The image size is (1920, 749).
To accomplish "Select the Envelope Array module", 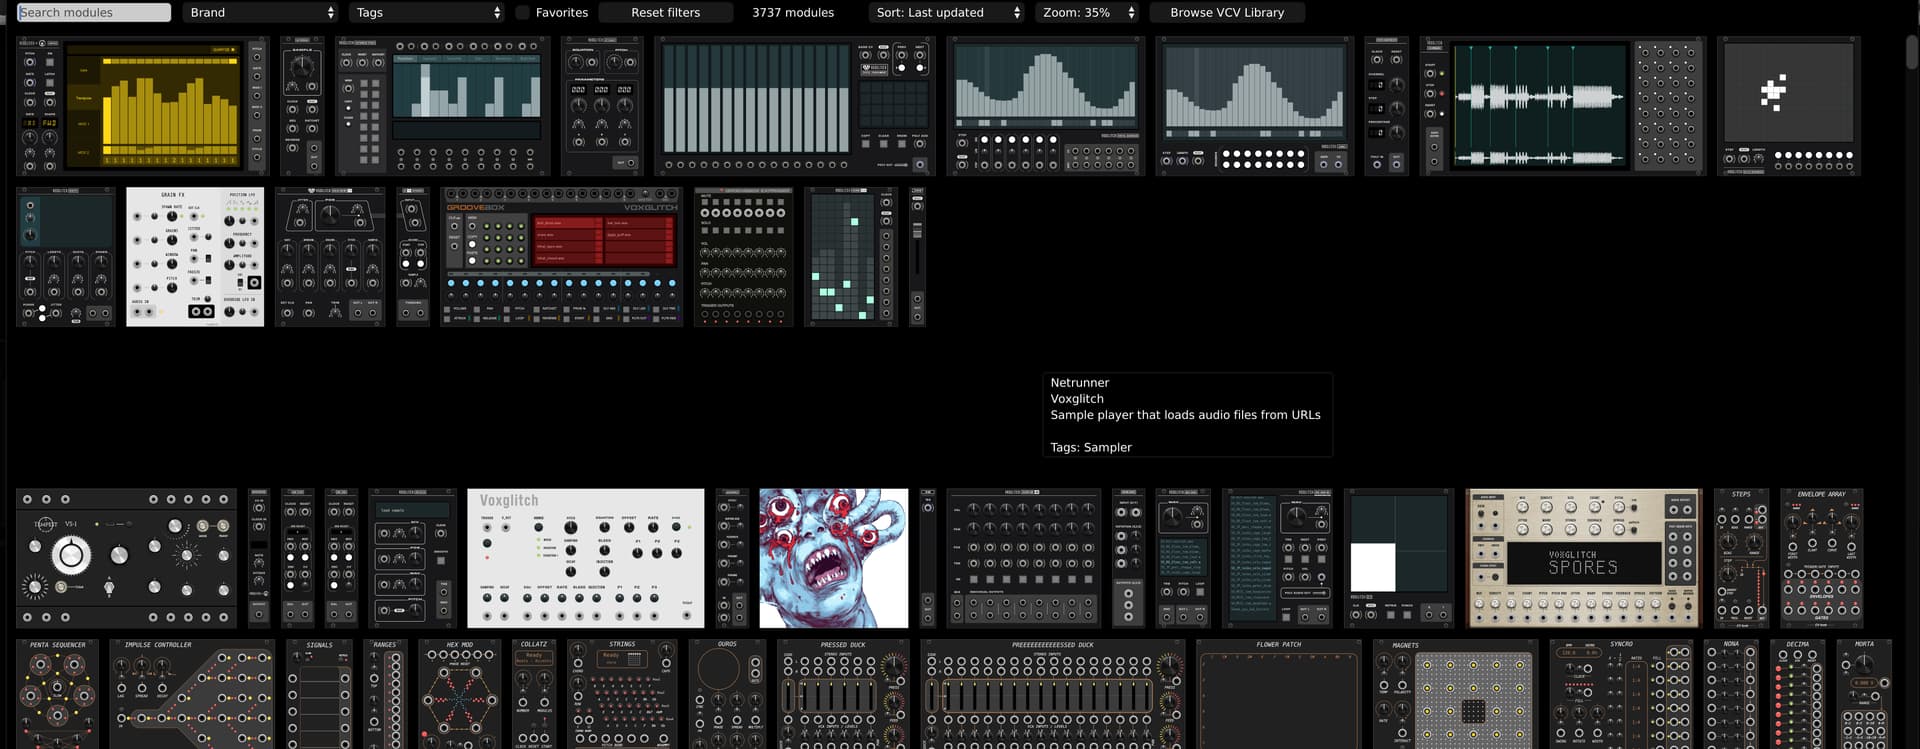I will tap(1821, 558).
